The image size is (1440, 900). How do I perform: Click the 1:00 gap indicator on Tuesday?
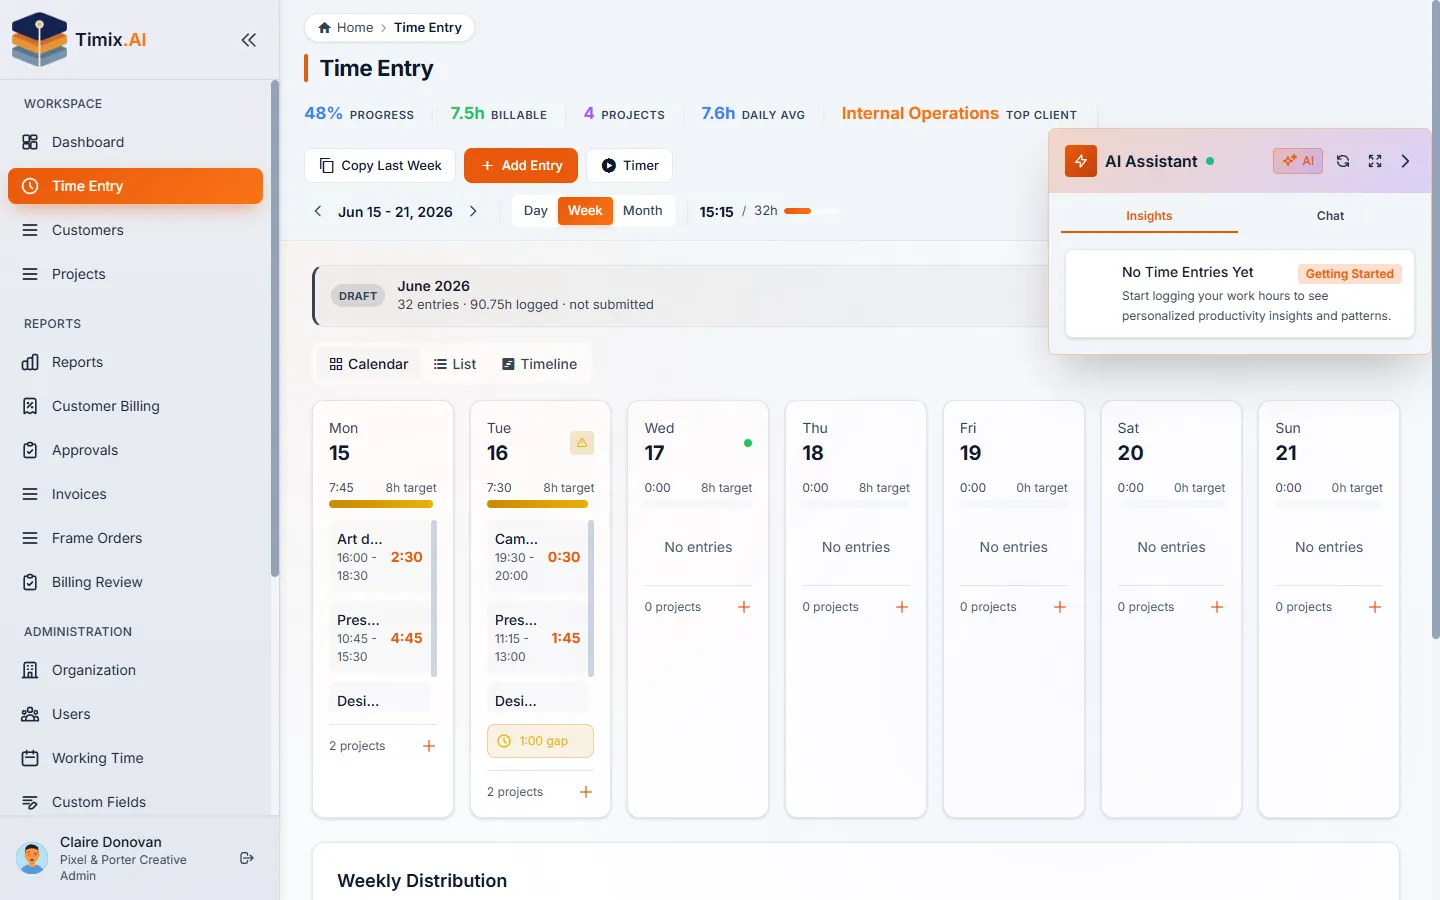click(x=540, y=741)
